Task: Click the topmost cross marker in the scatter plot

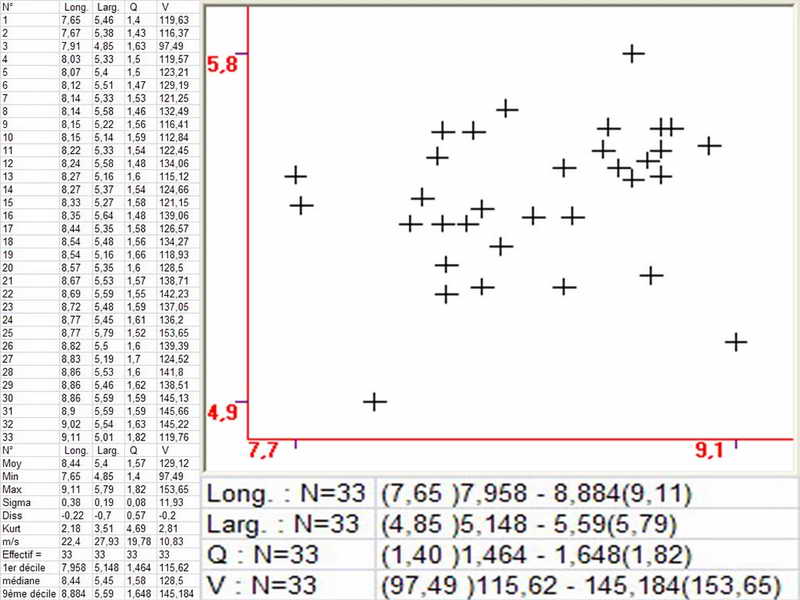Action: (x=632, y=53)
